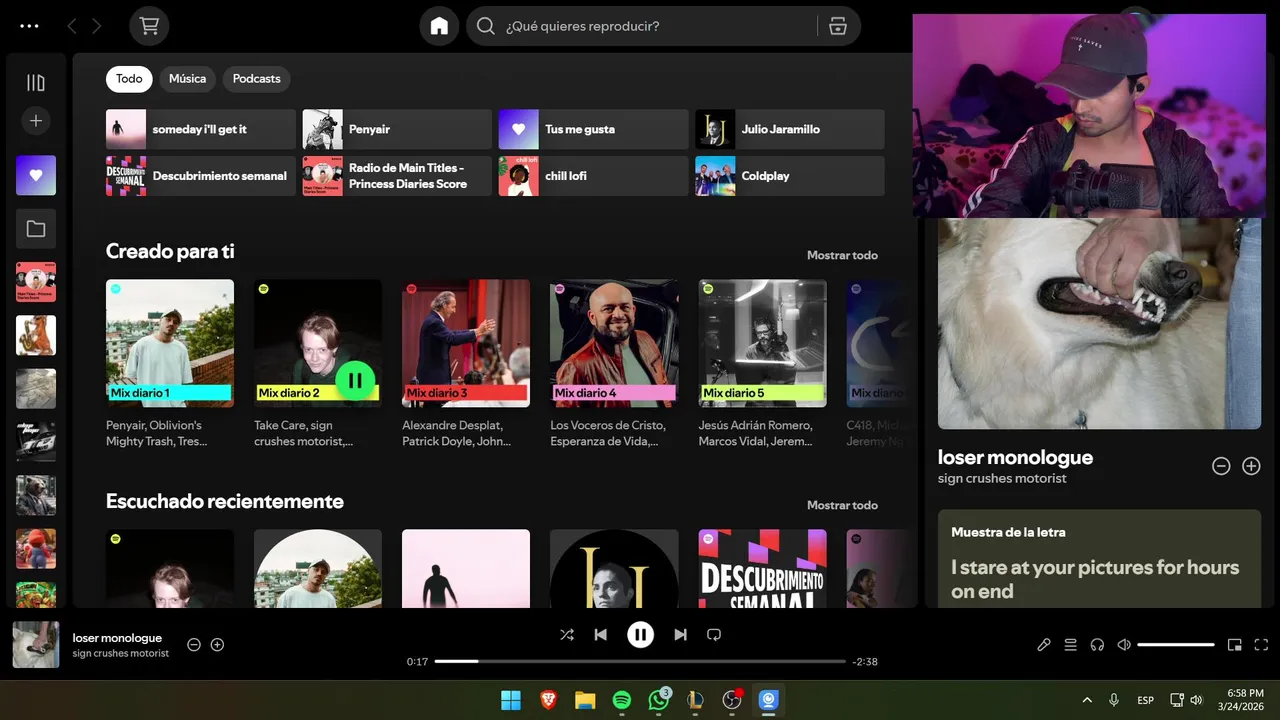Open File Explorer from taskbar
Viewport: 1280px width, 720px height.
point(585,700)
